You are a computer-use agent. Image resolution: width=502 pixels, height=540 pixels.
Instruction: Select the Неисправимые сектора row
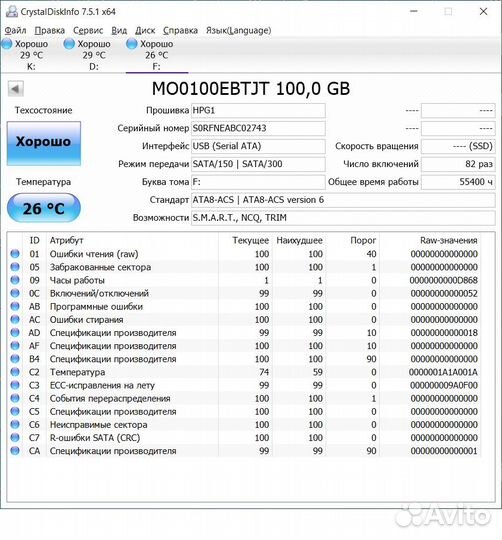[244, 424]
